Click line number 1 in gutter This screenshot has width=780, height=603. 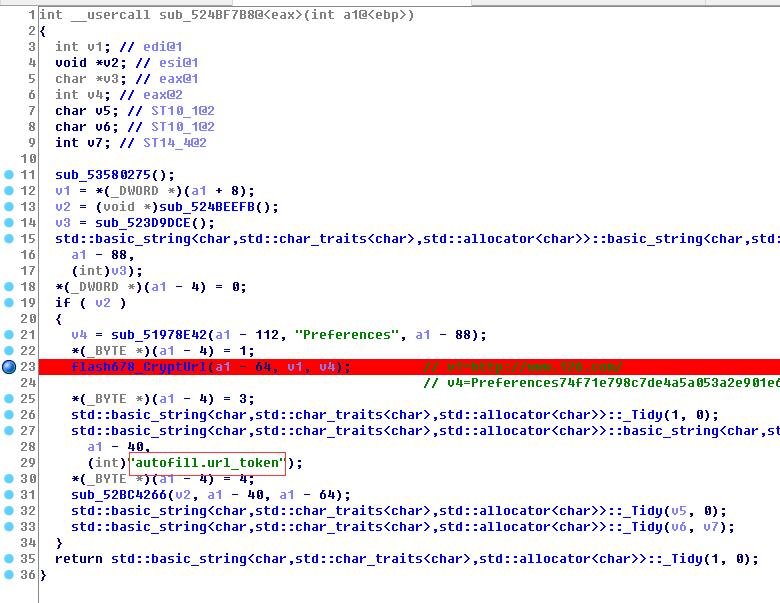coord(32,15)
